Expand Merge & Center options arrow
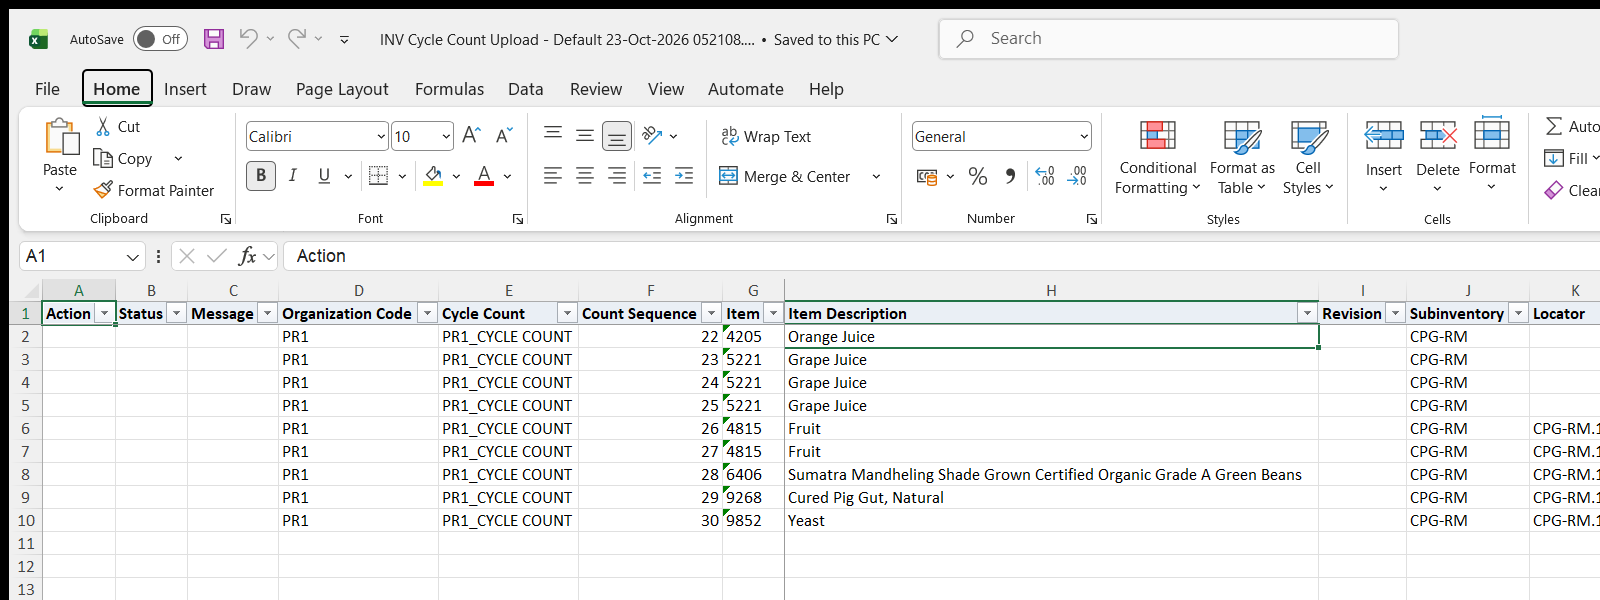Viewport: 1600px width, 600px height. pyautogui.click(x=876, y=177)
